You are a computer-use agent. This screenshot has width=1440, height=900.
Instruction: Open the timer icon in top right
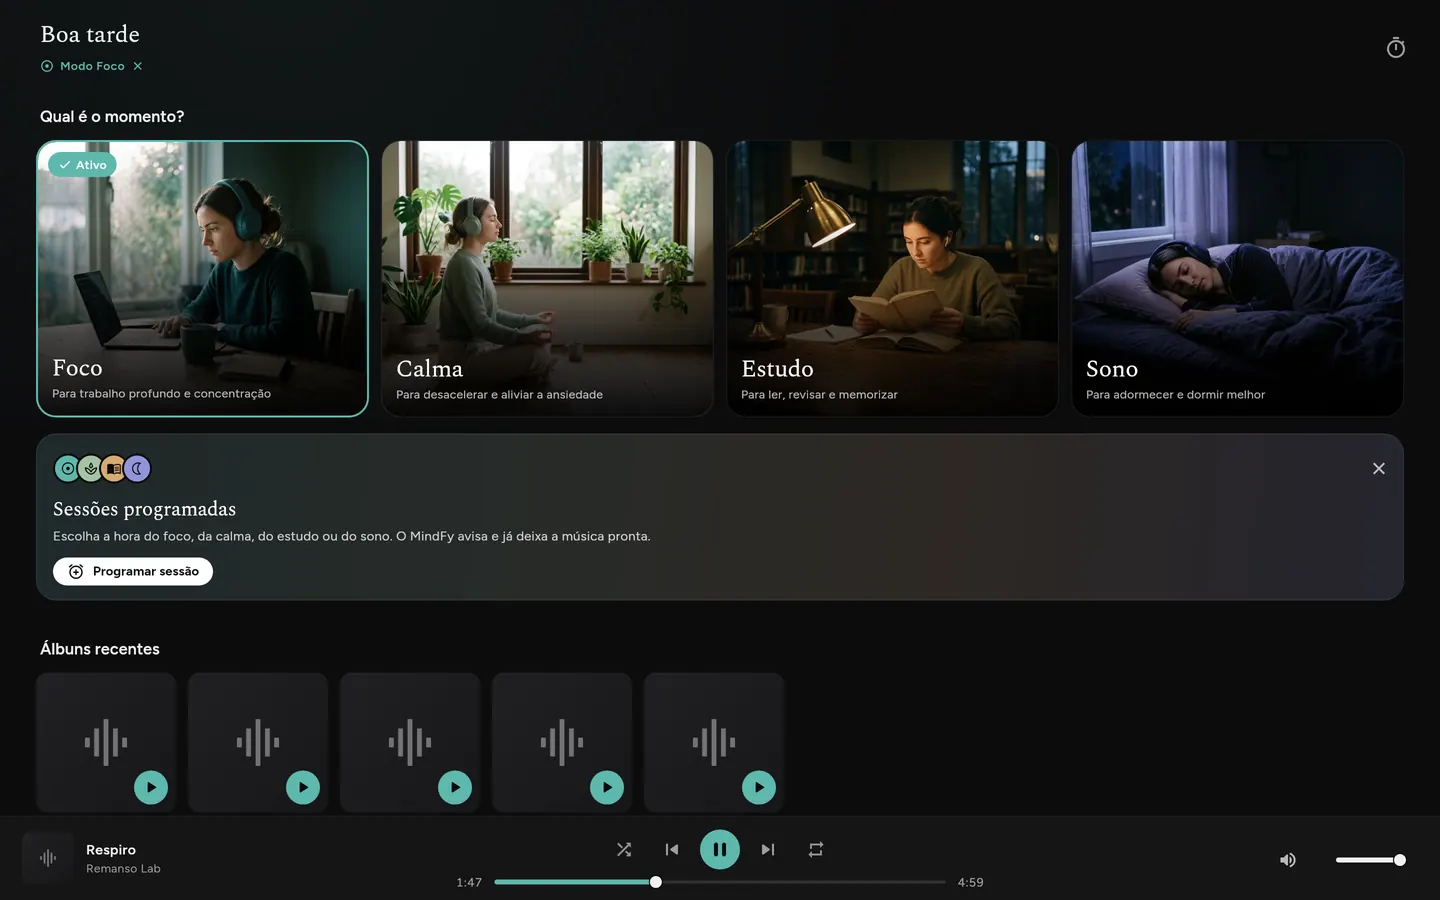click(1396, 48)
